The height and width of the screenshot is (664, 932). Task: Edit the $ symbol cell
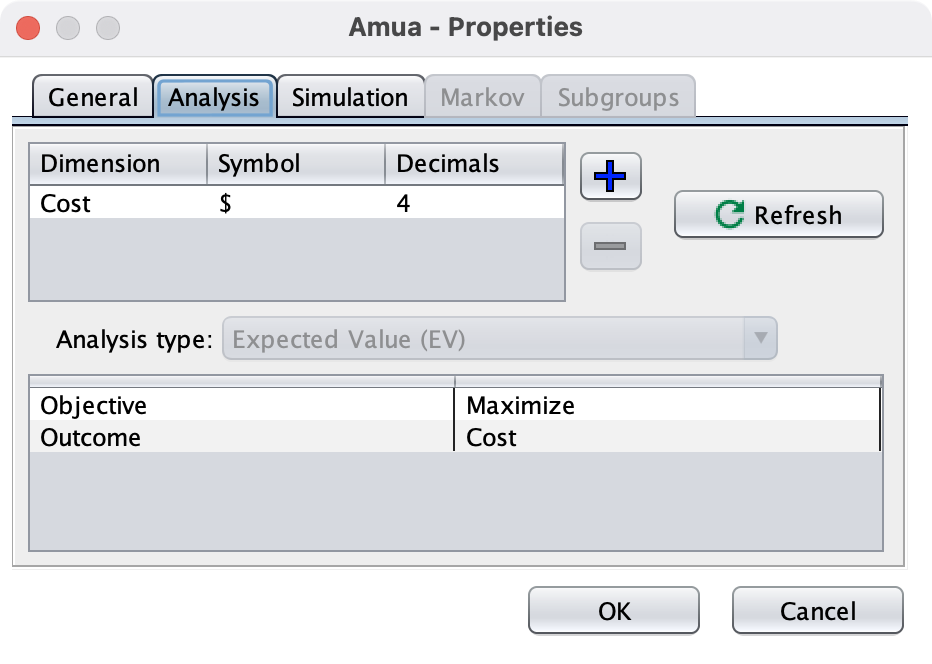click(295, 204)
